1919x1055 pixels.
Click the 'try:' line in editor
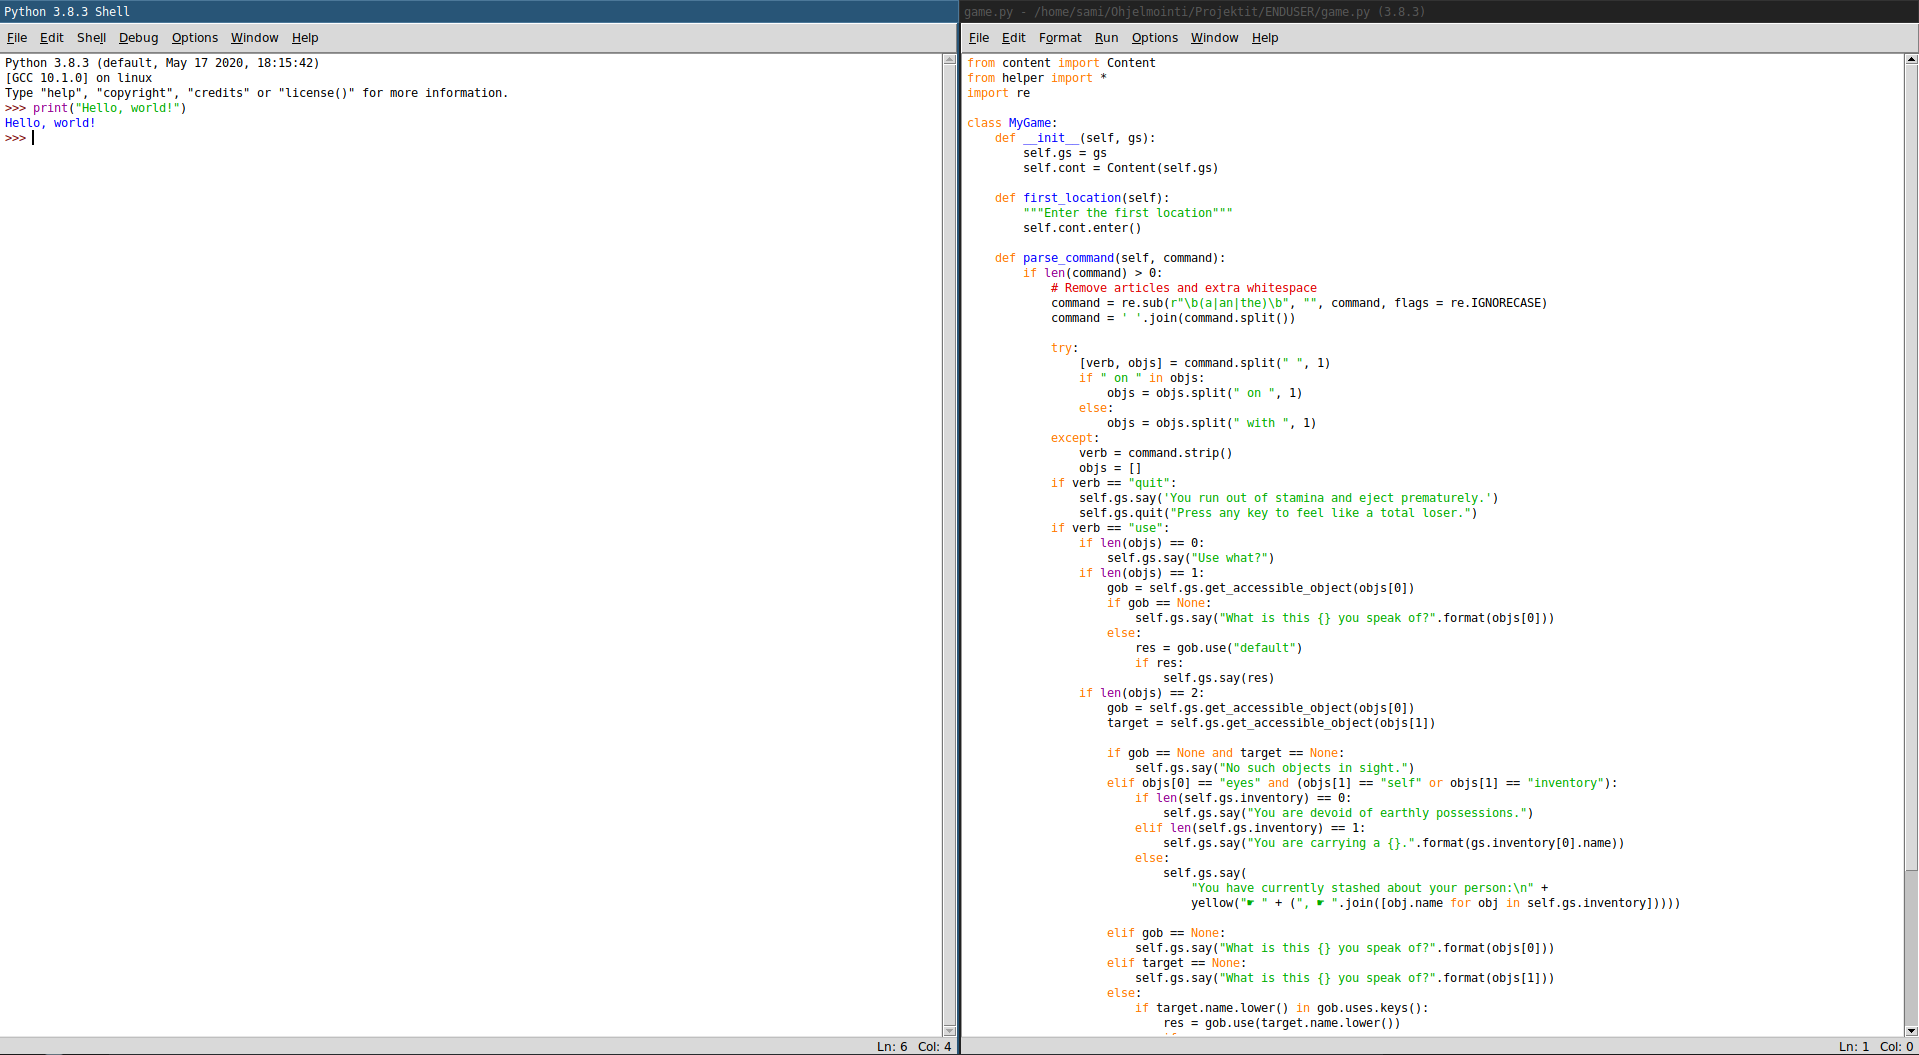click(1065, 348)
